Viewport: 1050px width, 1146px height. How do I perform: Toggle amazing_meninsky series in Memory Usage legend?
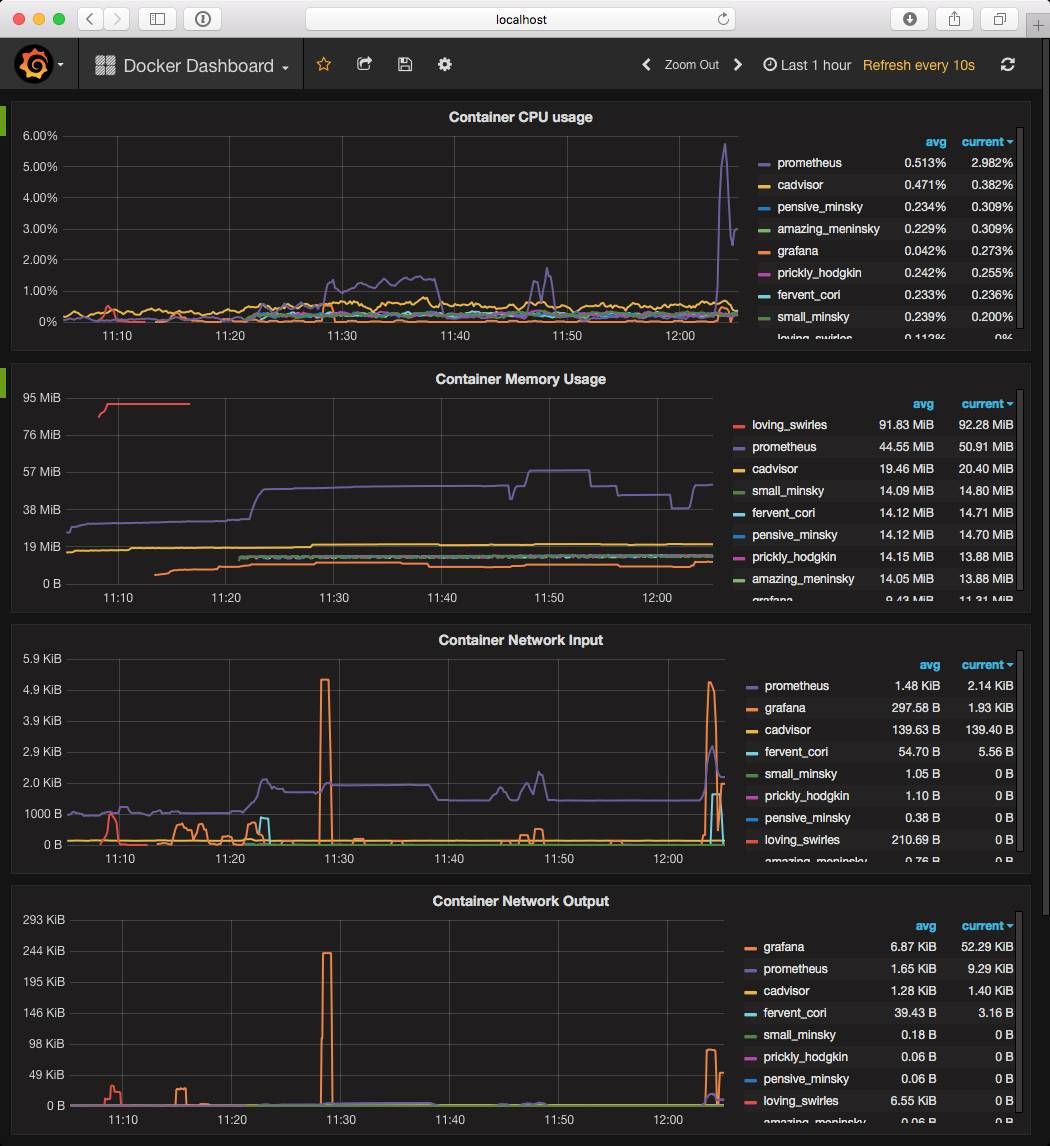coord(803,579)
